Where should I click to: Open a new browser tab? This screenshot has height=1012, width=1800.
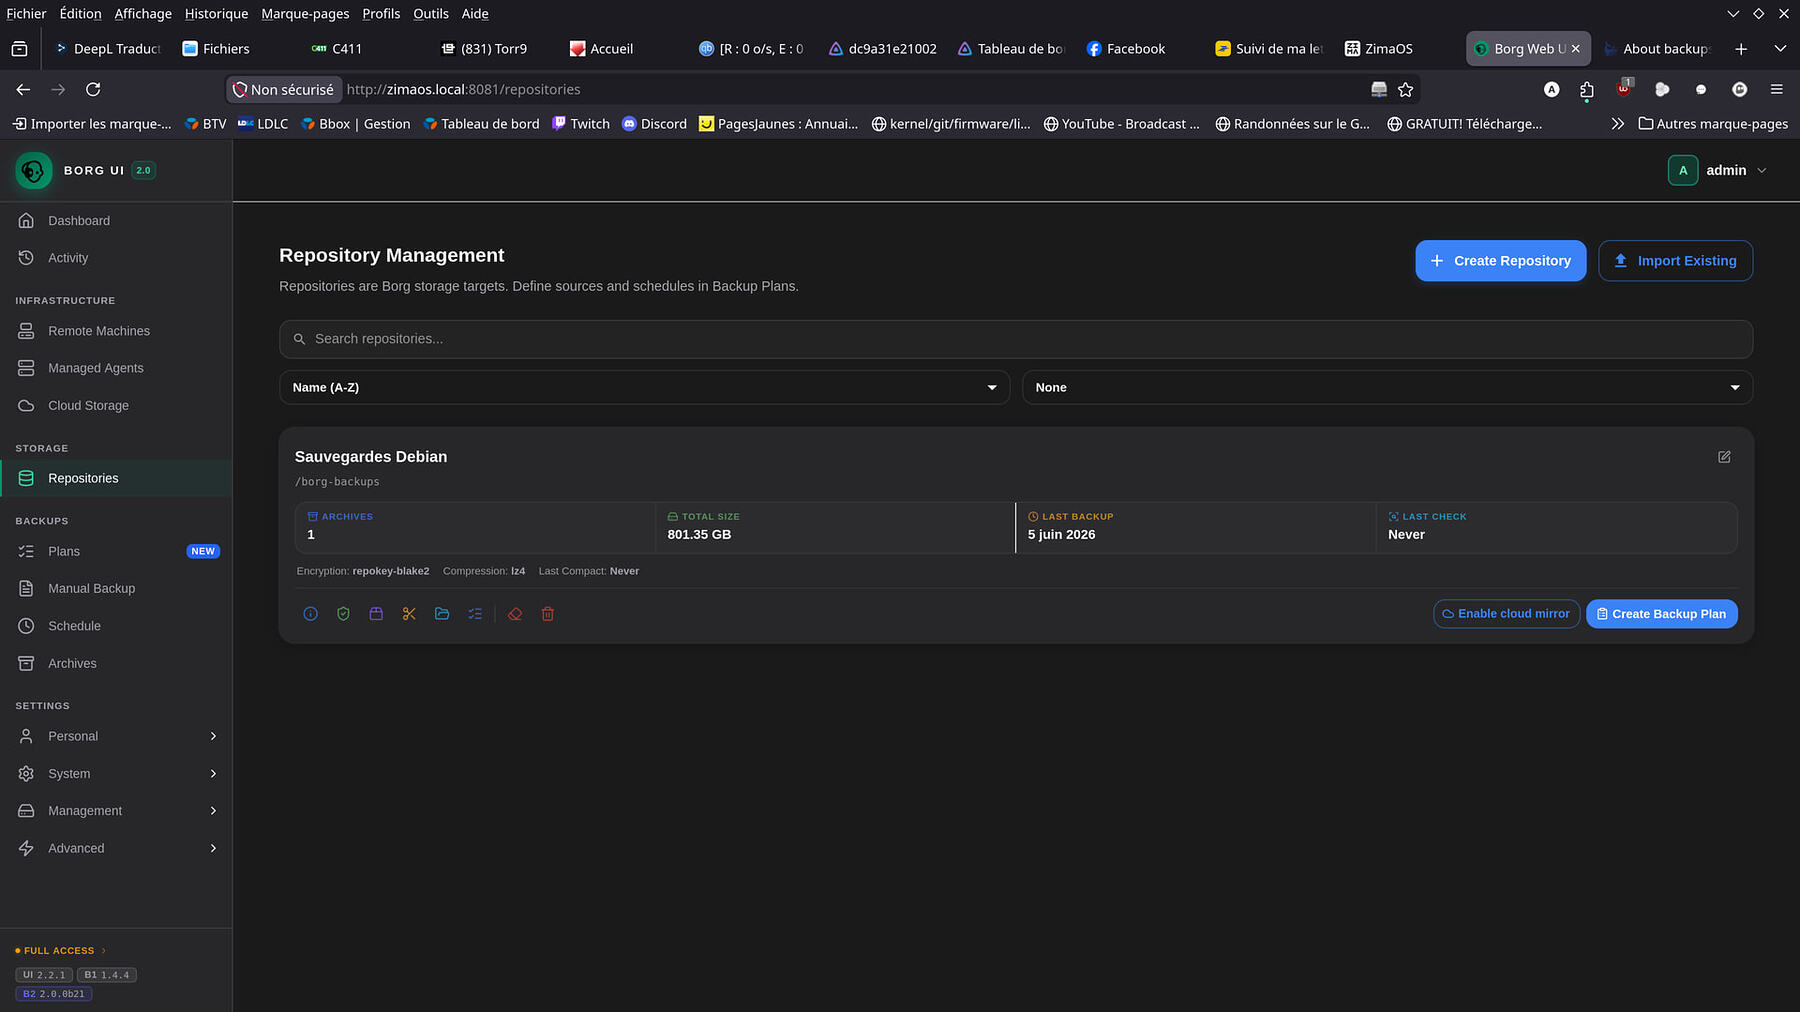(x=1741, y=49)
